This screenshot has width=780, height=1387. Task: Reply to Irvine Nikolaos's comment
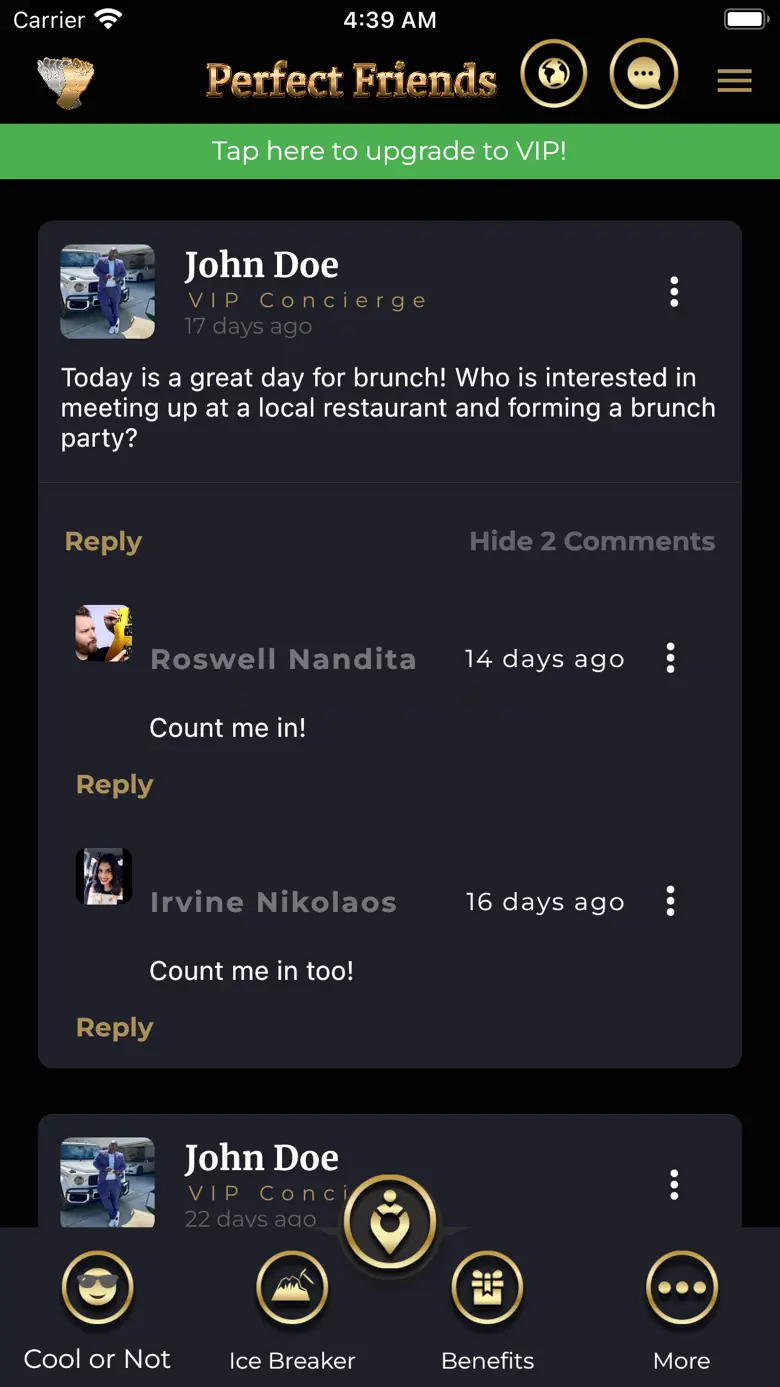point(114,1027)
